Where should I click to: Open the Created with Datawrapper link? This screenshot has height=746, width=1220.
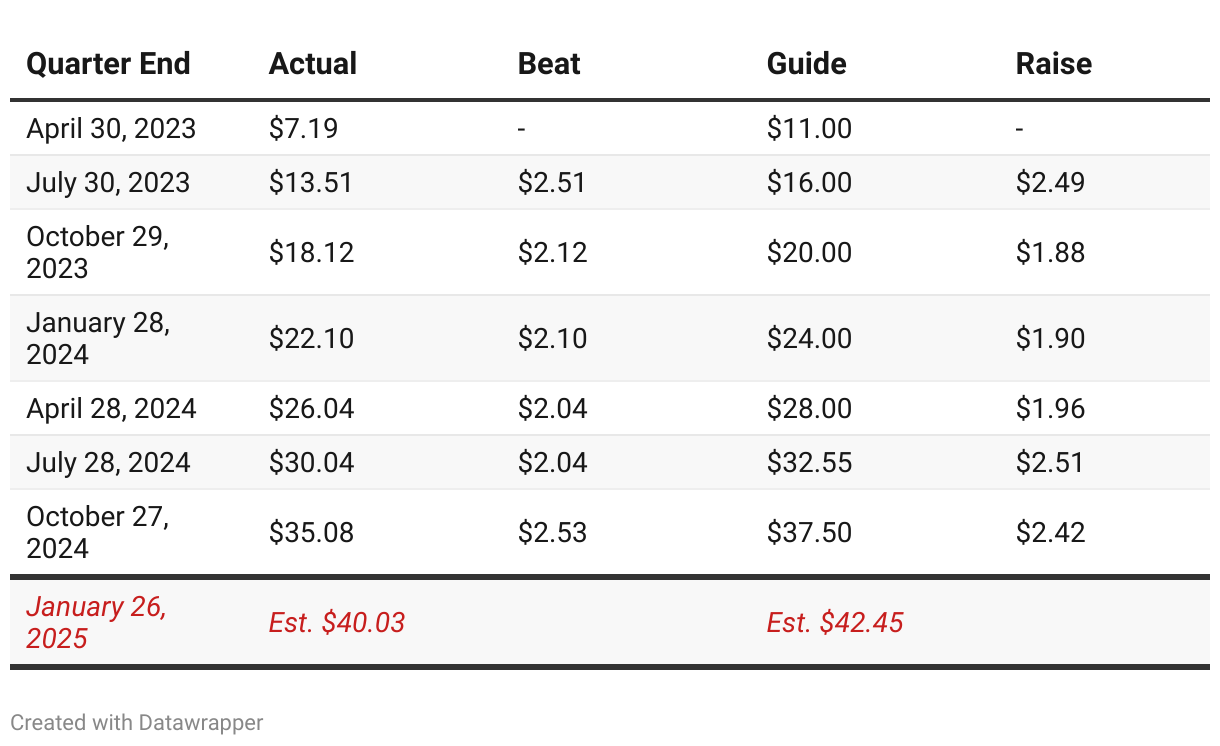point(137,722)
